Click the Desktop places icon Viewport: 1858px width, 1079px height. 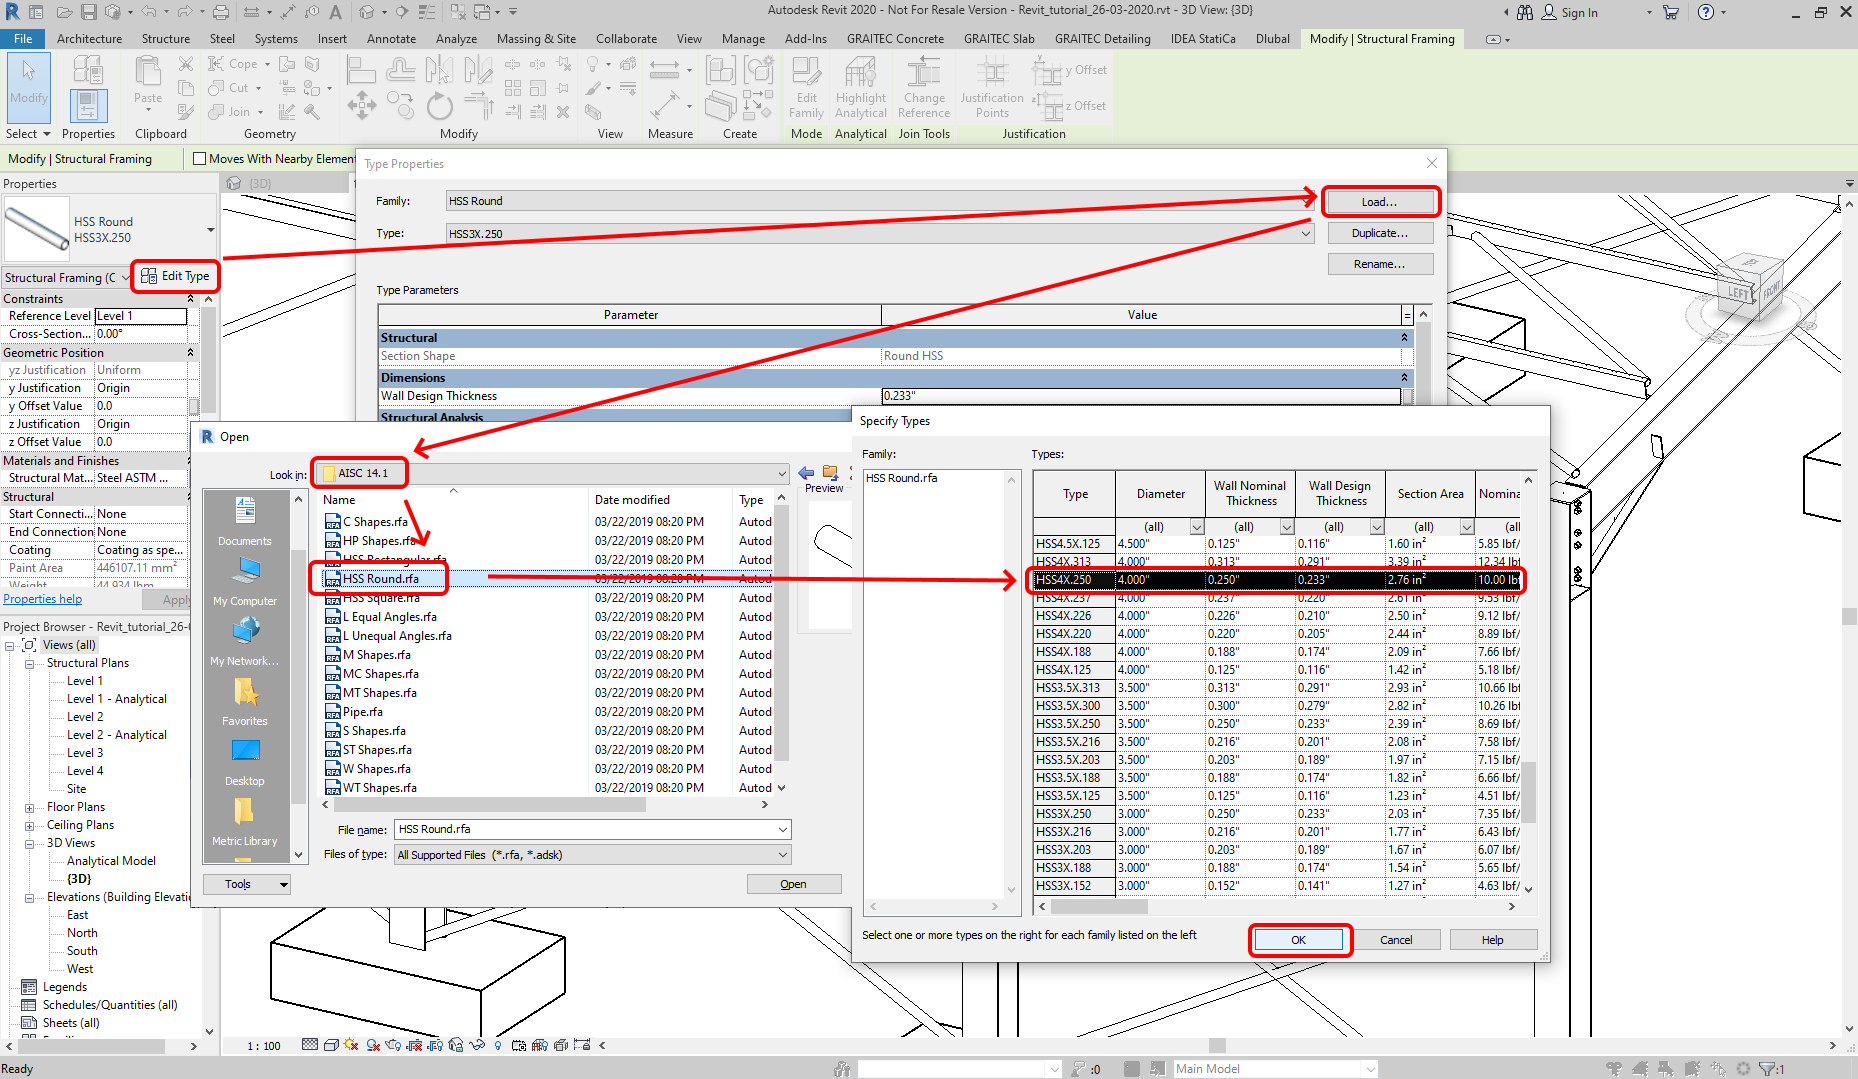pos(245,752)
